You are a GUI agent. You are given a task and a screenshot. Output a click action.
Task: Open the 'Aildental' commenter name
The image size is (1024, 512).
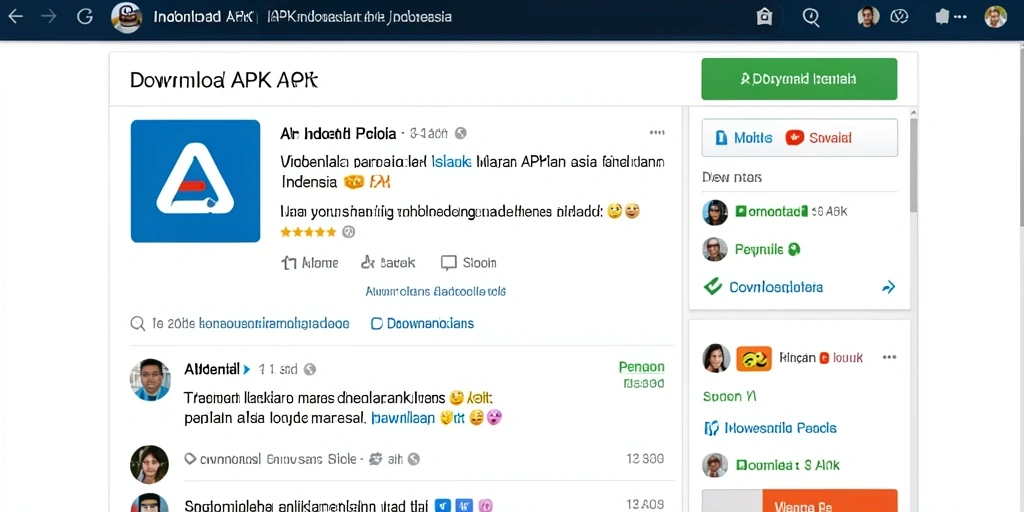(x=212, y=369)
